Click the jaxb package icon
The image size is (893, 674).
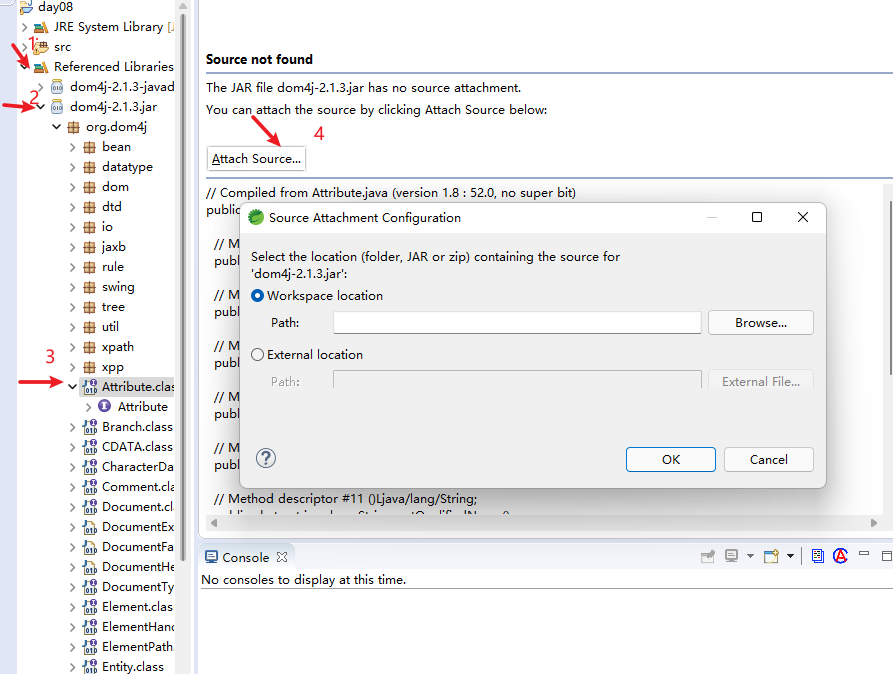(89, 247)
